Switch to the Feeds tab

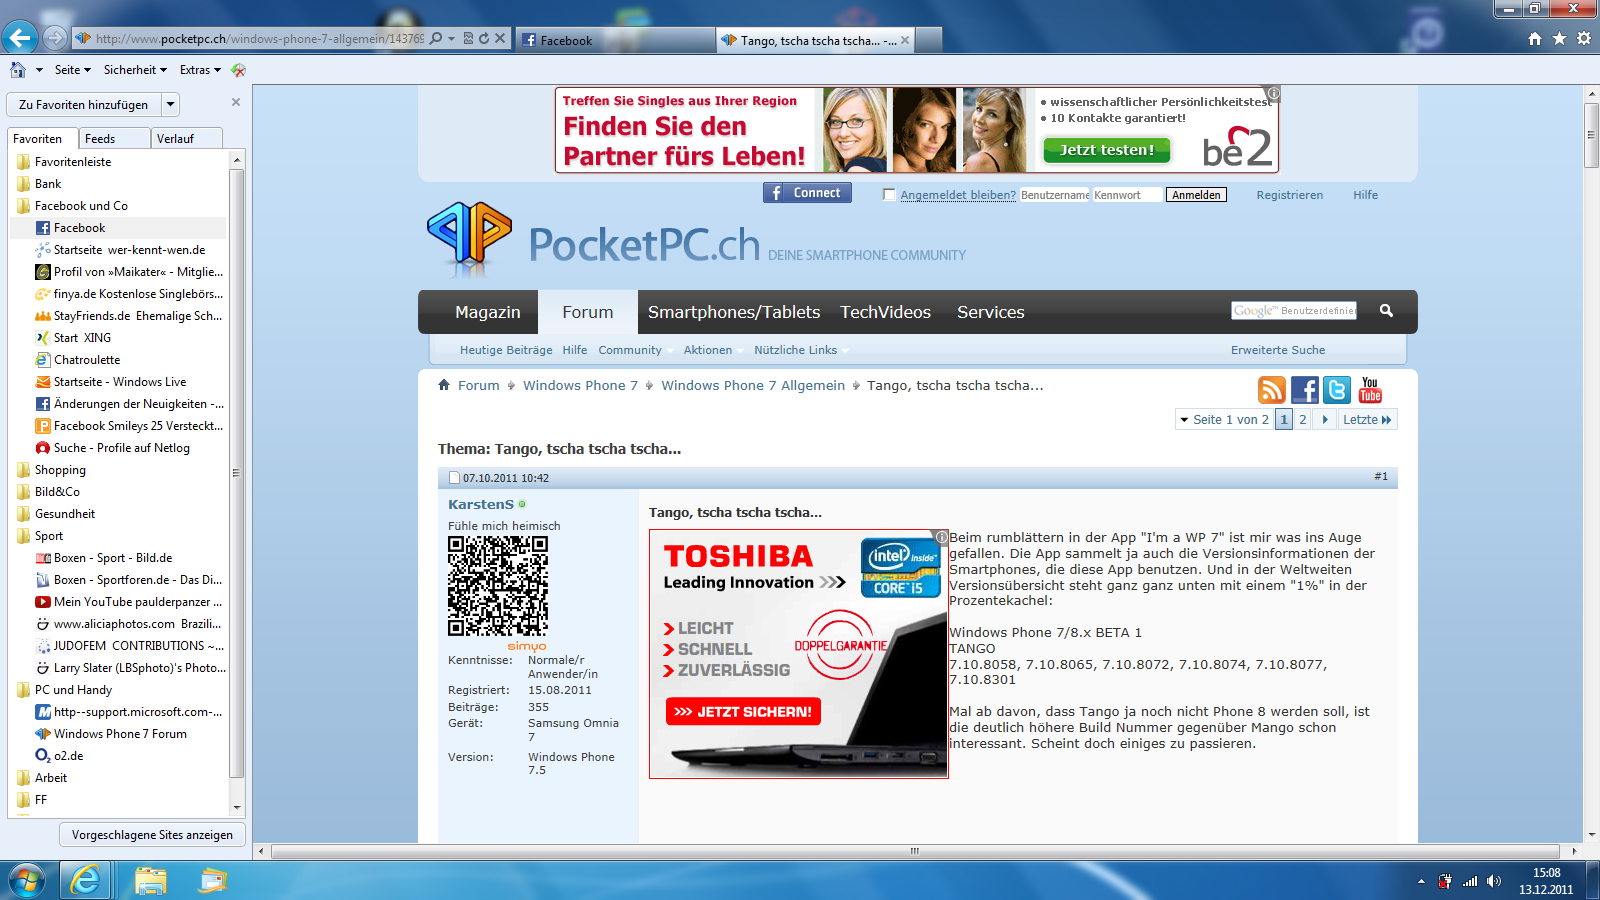pos(115,139)
